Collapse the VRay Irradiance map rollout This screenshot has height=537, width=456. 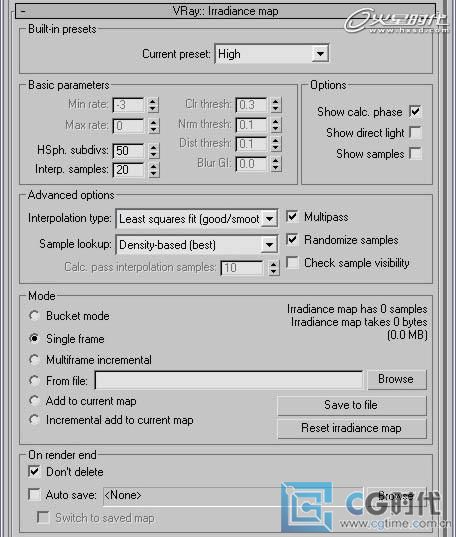tap(226, 11)
